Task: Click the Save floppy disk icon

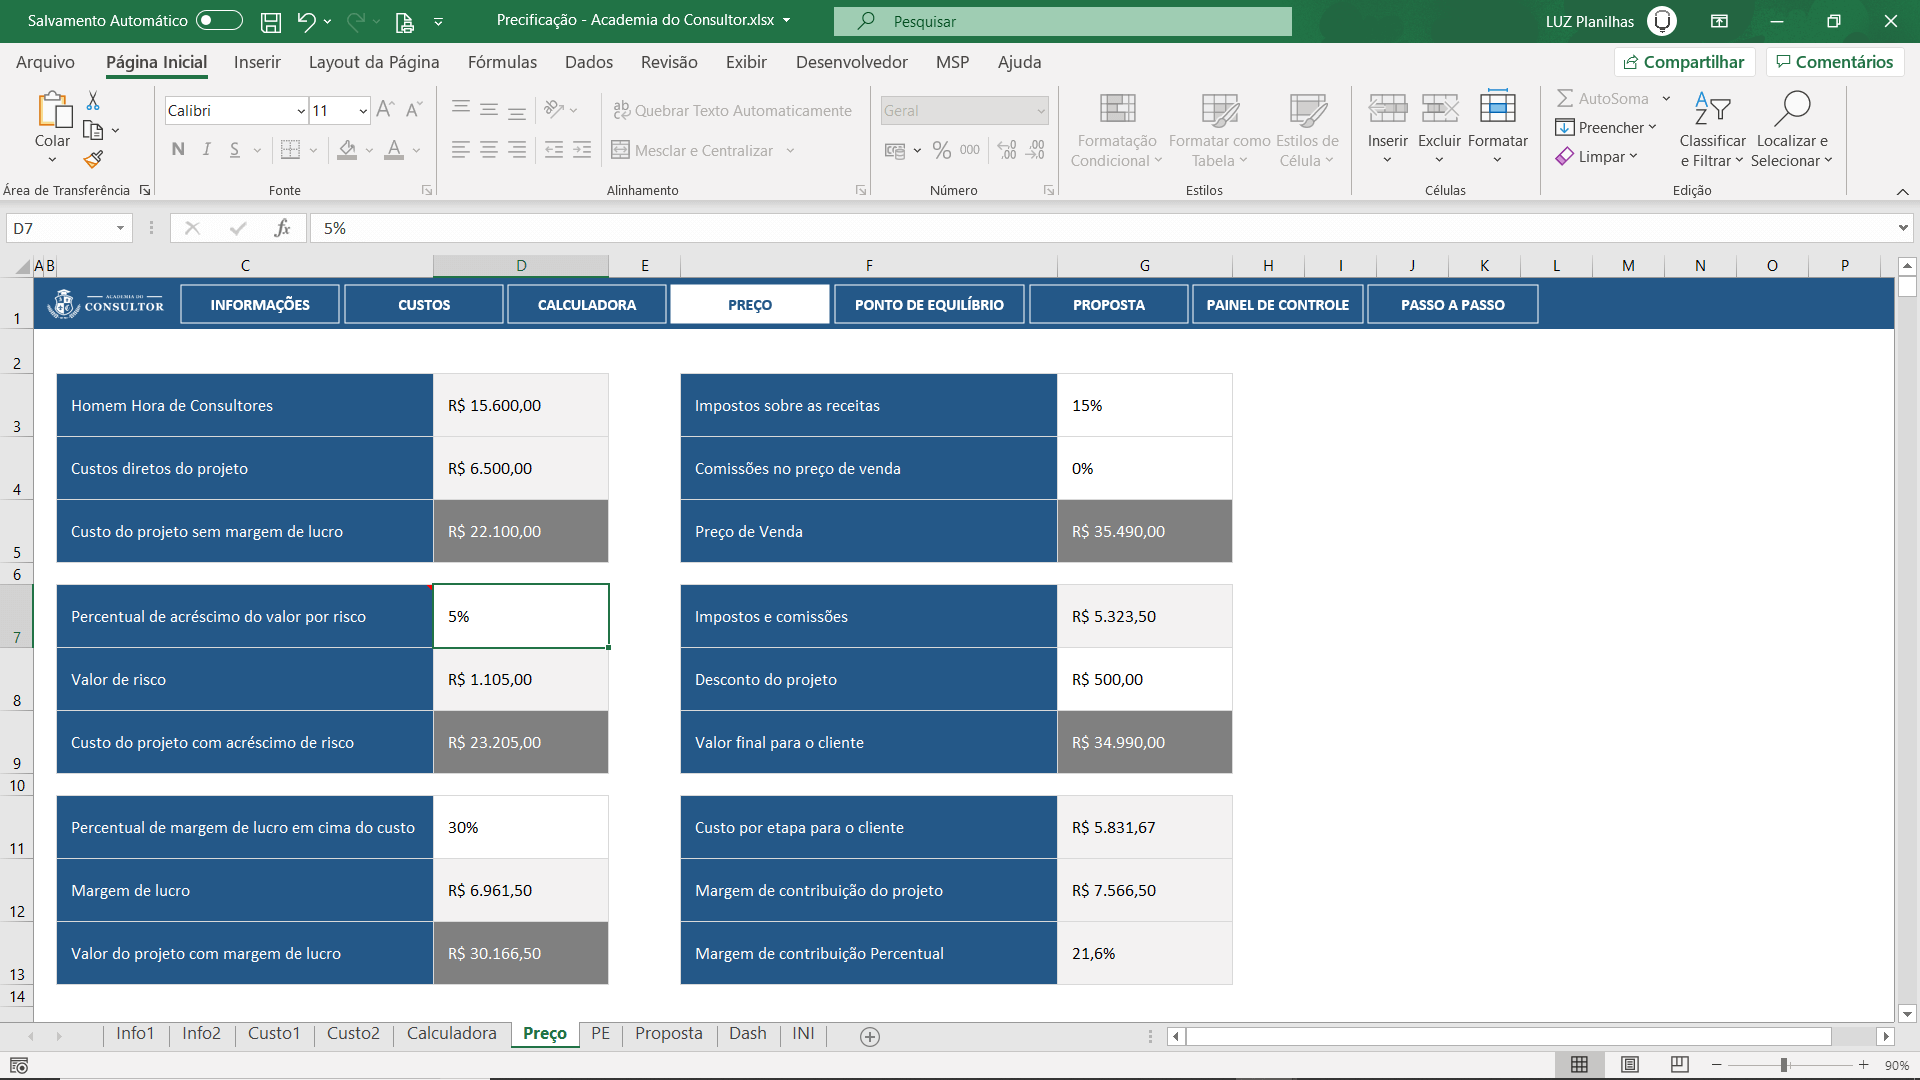Action: click(x=270, y=21)
